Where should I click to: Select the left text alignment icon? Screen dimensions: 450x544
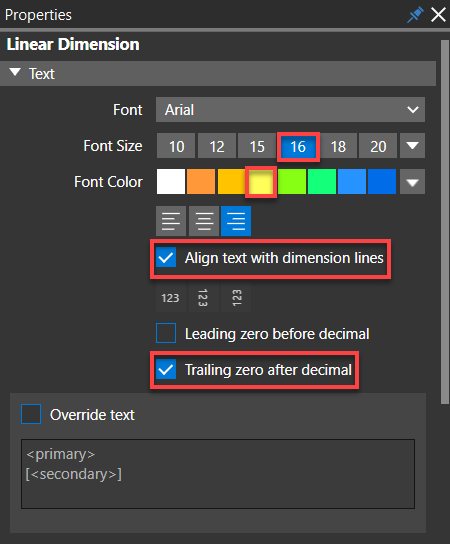[171, 221]
